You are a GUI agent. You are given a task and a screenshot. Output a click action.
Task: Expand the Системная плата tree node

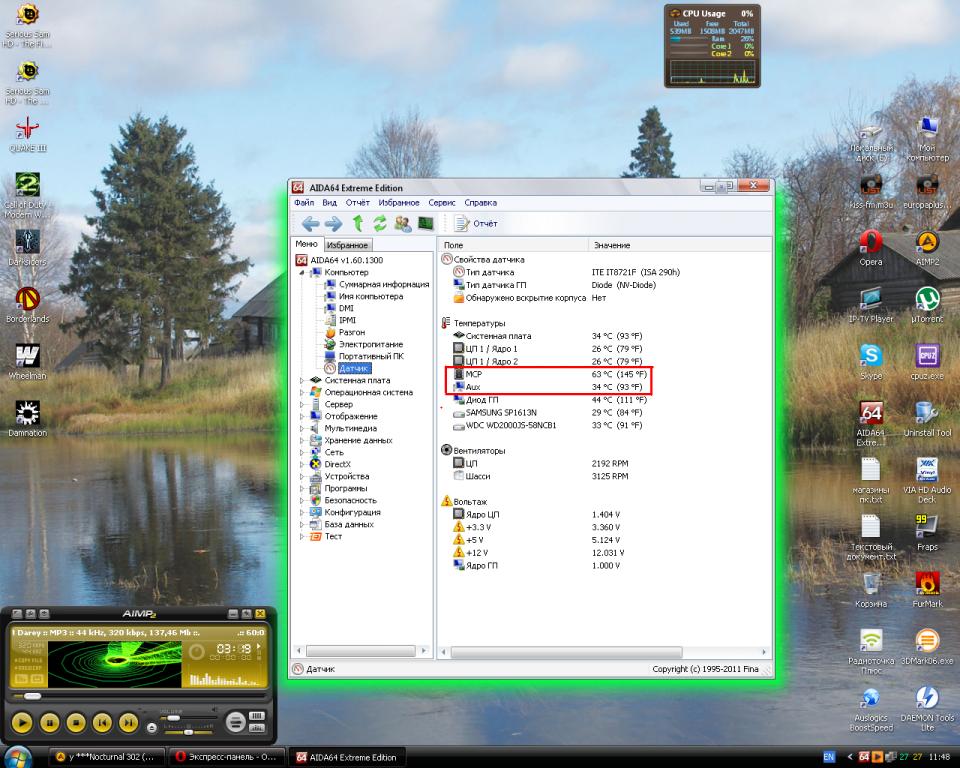click(x=302, y=380)
